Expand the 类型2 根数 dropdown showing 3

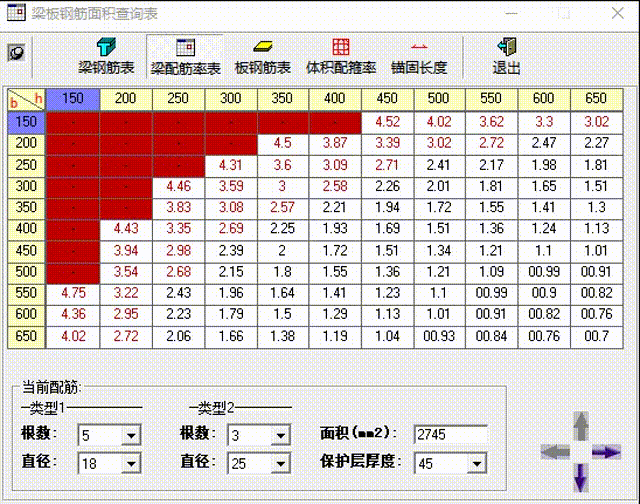(x=280, y=435)
